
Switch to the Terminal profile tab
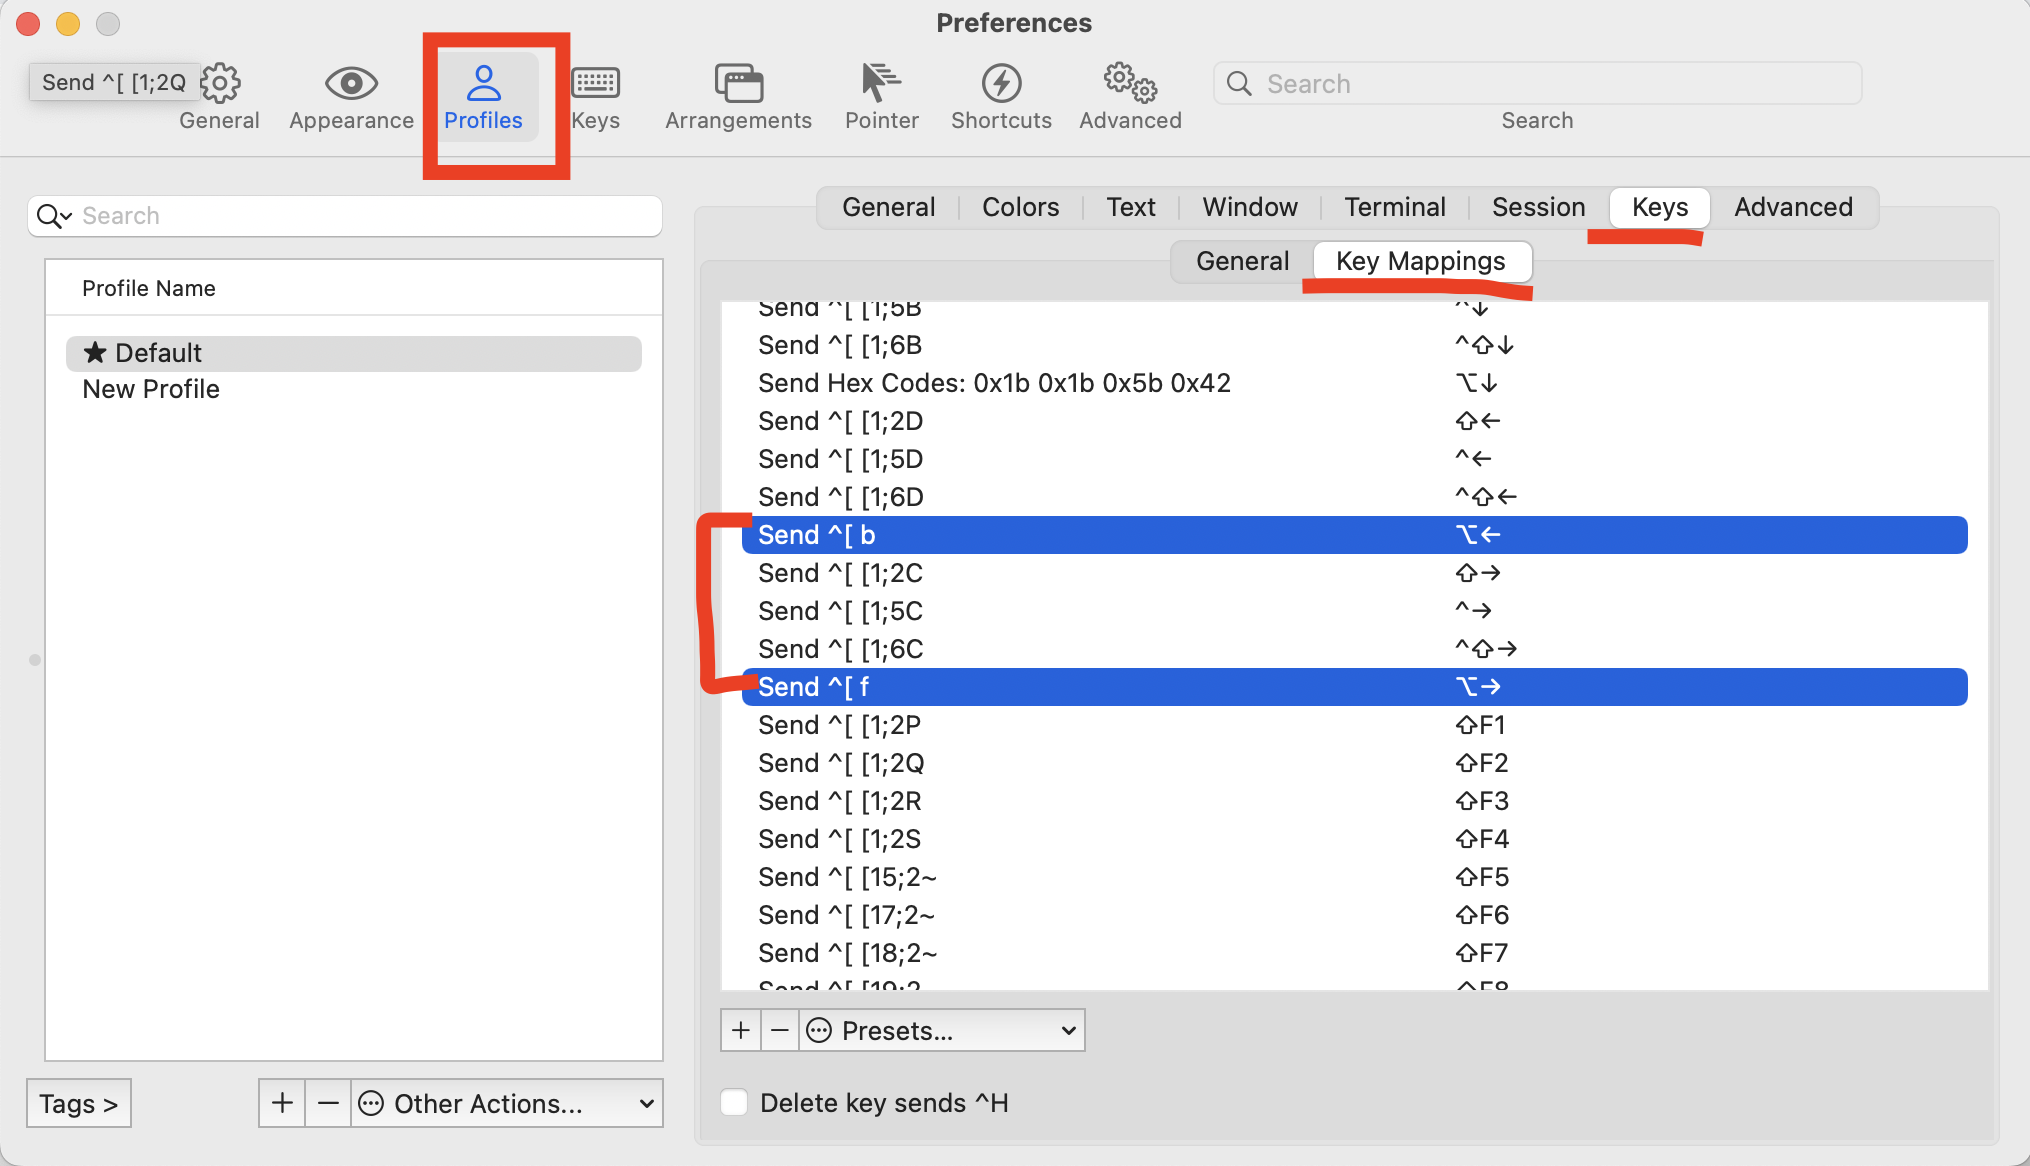[1394, 207]
